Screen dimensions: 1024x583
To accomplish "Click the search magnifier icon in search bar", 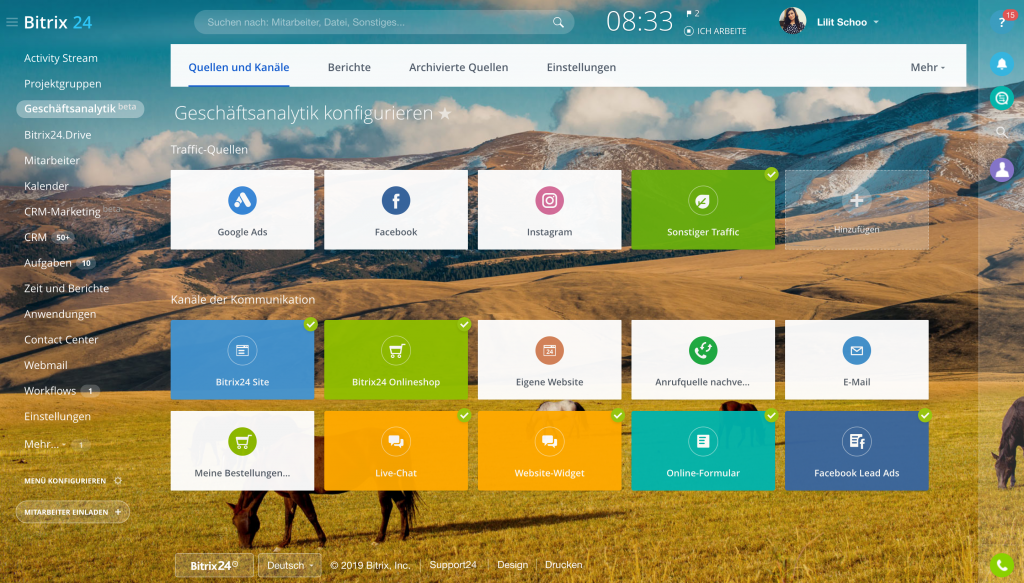I will point(558,22).
